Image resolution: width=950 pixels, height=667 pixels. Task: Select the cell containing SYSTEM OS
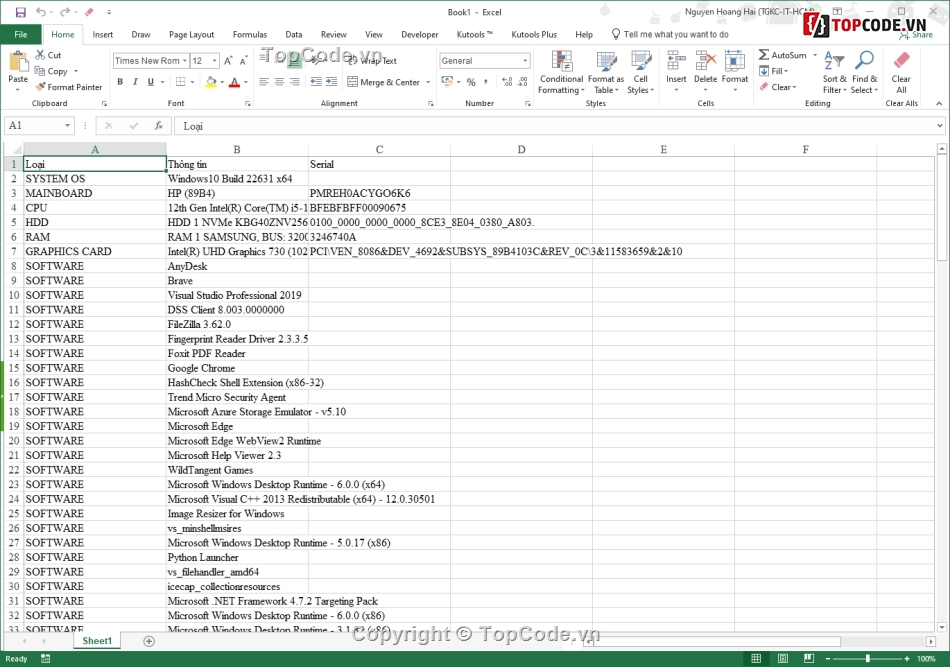pyautogui.click(x=94, y=178)
